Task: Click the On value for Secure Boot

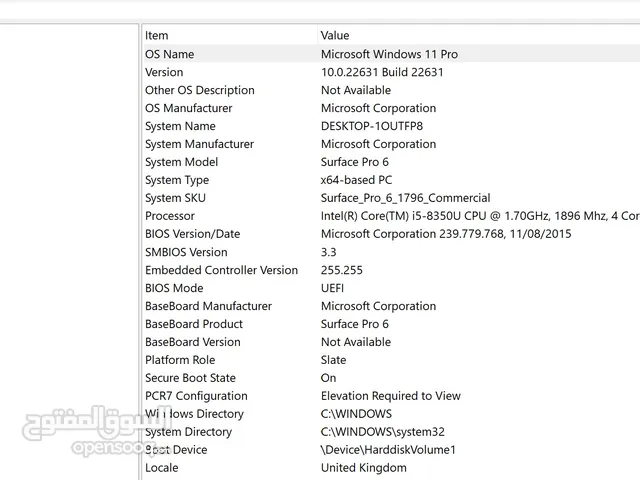Action: pos(329,378)
